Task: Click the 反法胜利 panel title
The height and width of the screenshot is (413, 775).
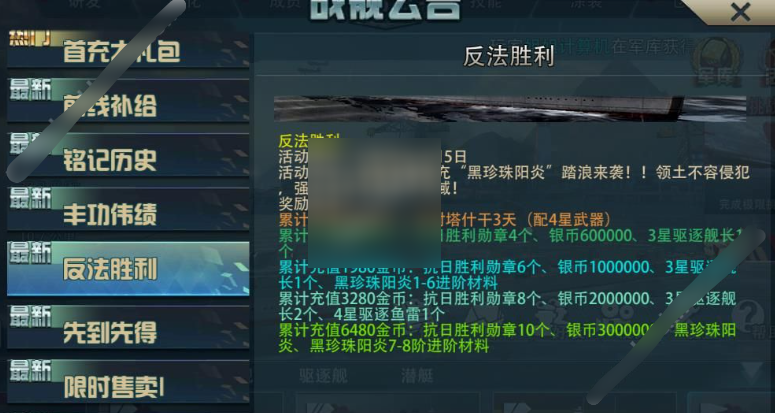Action: pos(509,57)
